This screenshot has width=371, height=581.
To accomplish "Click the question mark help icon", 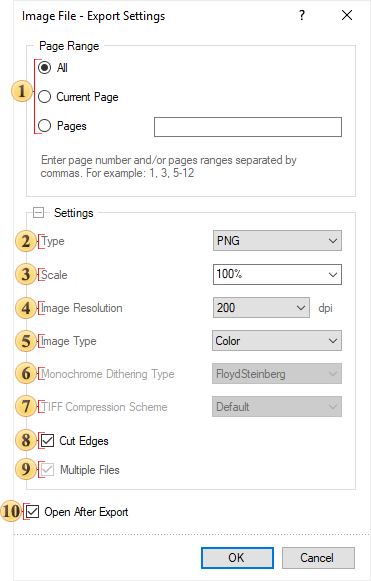I will point(302,15).
